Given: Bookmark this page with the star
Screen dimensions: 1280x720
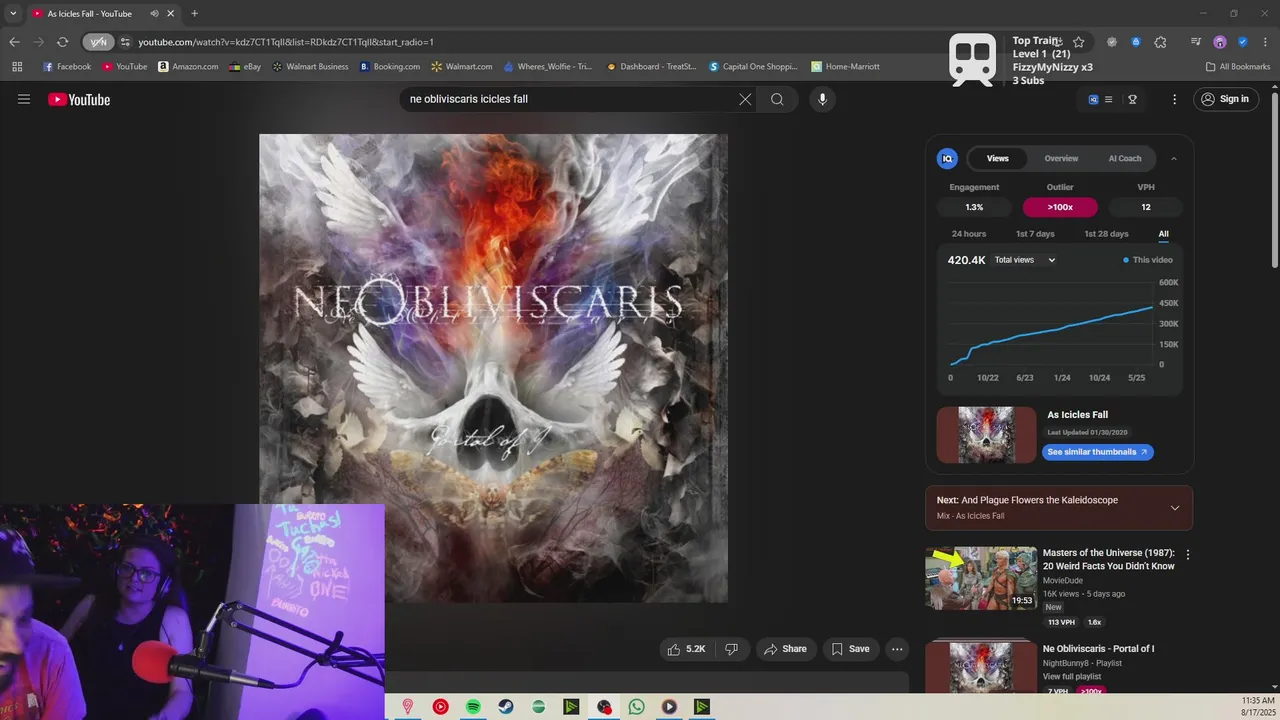Looking at the screenshot, I should coord(1078,42).
